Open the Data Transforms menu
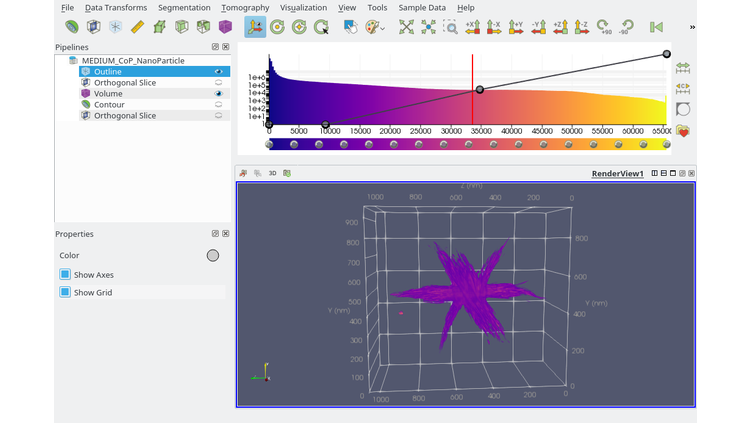Viewport: 752px width, 423px height. tap(116, 8)
